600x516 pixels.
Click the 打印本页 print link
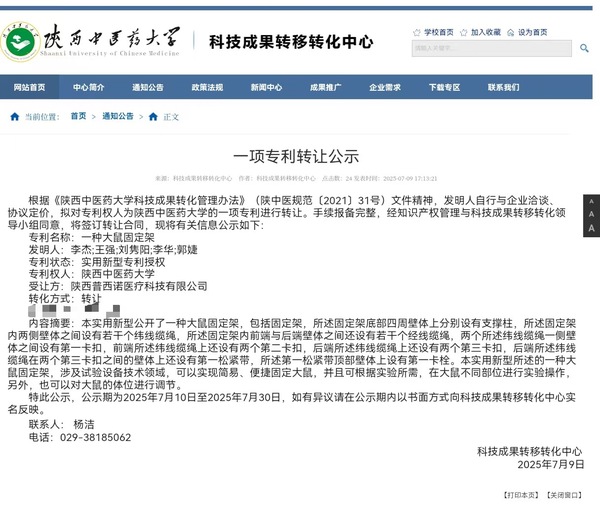[x=520, y=496]
